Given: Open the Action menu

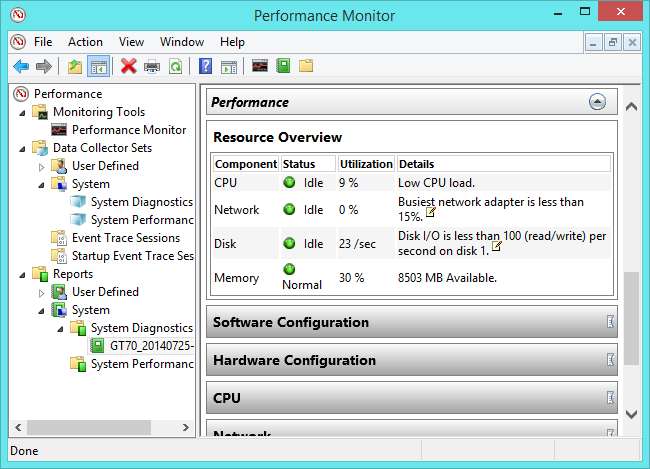Looking at the screenshot, I should click(85, 42).
